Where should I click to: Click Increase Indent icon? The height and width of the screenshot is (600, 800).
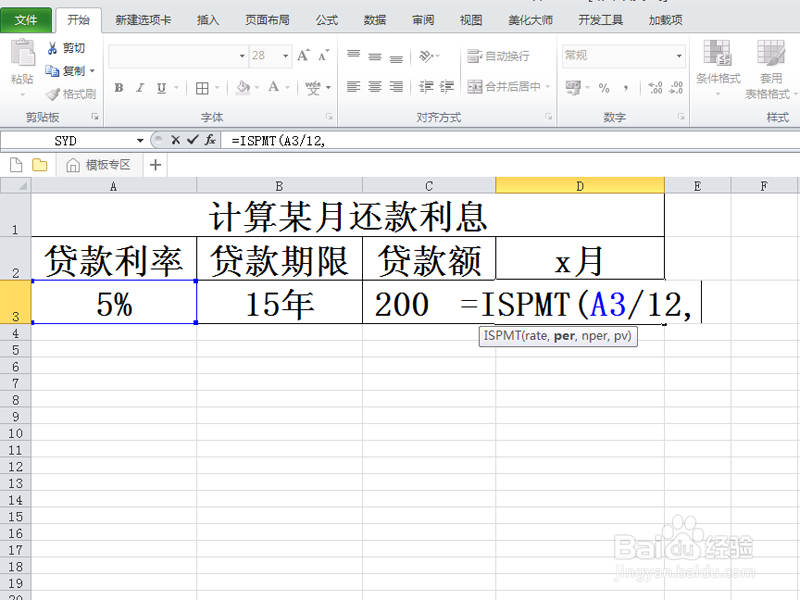(x=446, y=87)
